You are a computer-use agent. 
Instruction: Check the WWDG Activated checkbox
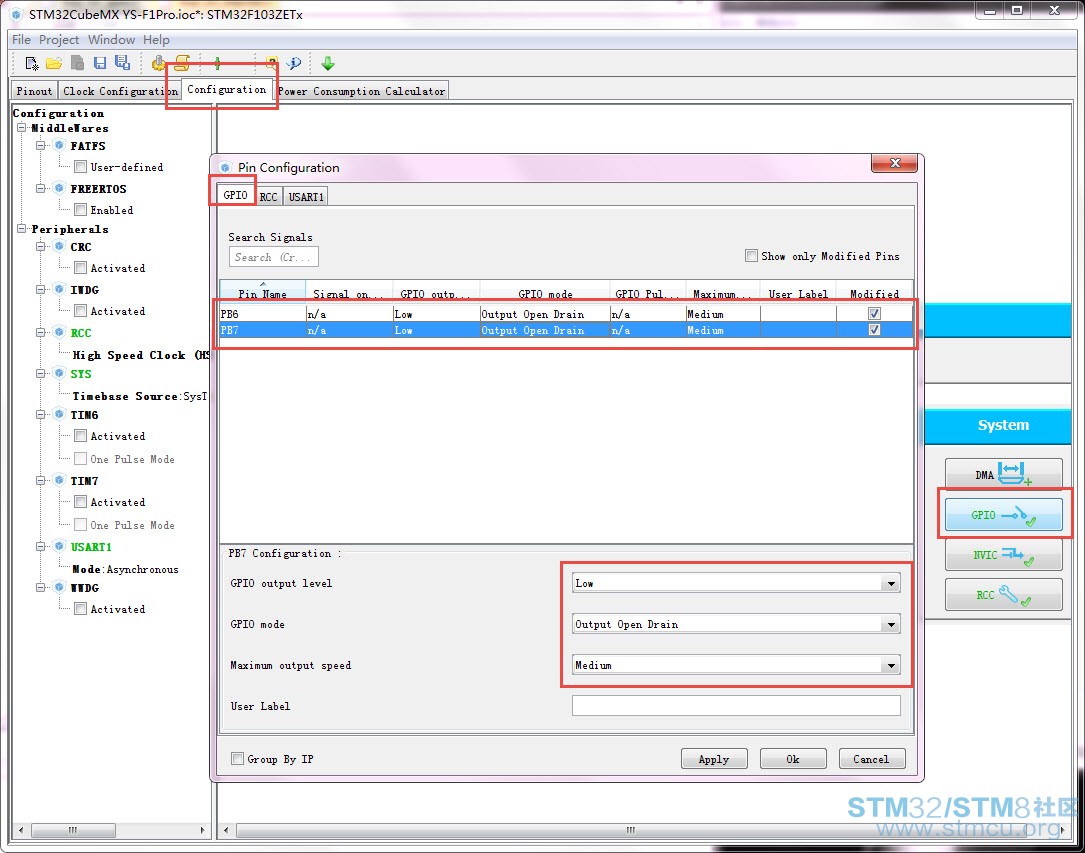click(81, 609)
